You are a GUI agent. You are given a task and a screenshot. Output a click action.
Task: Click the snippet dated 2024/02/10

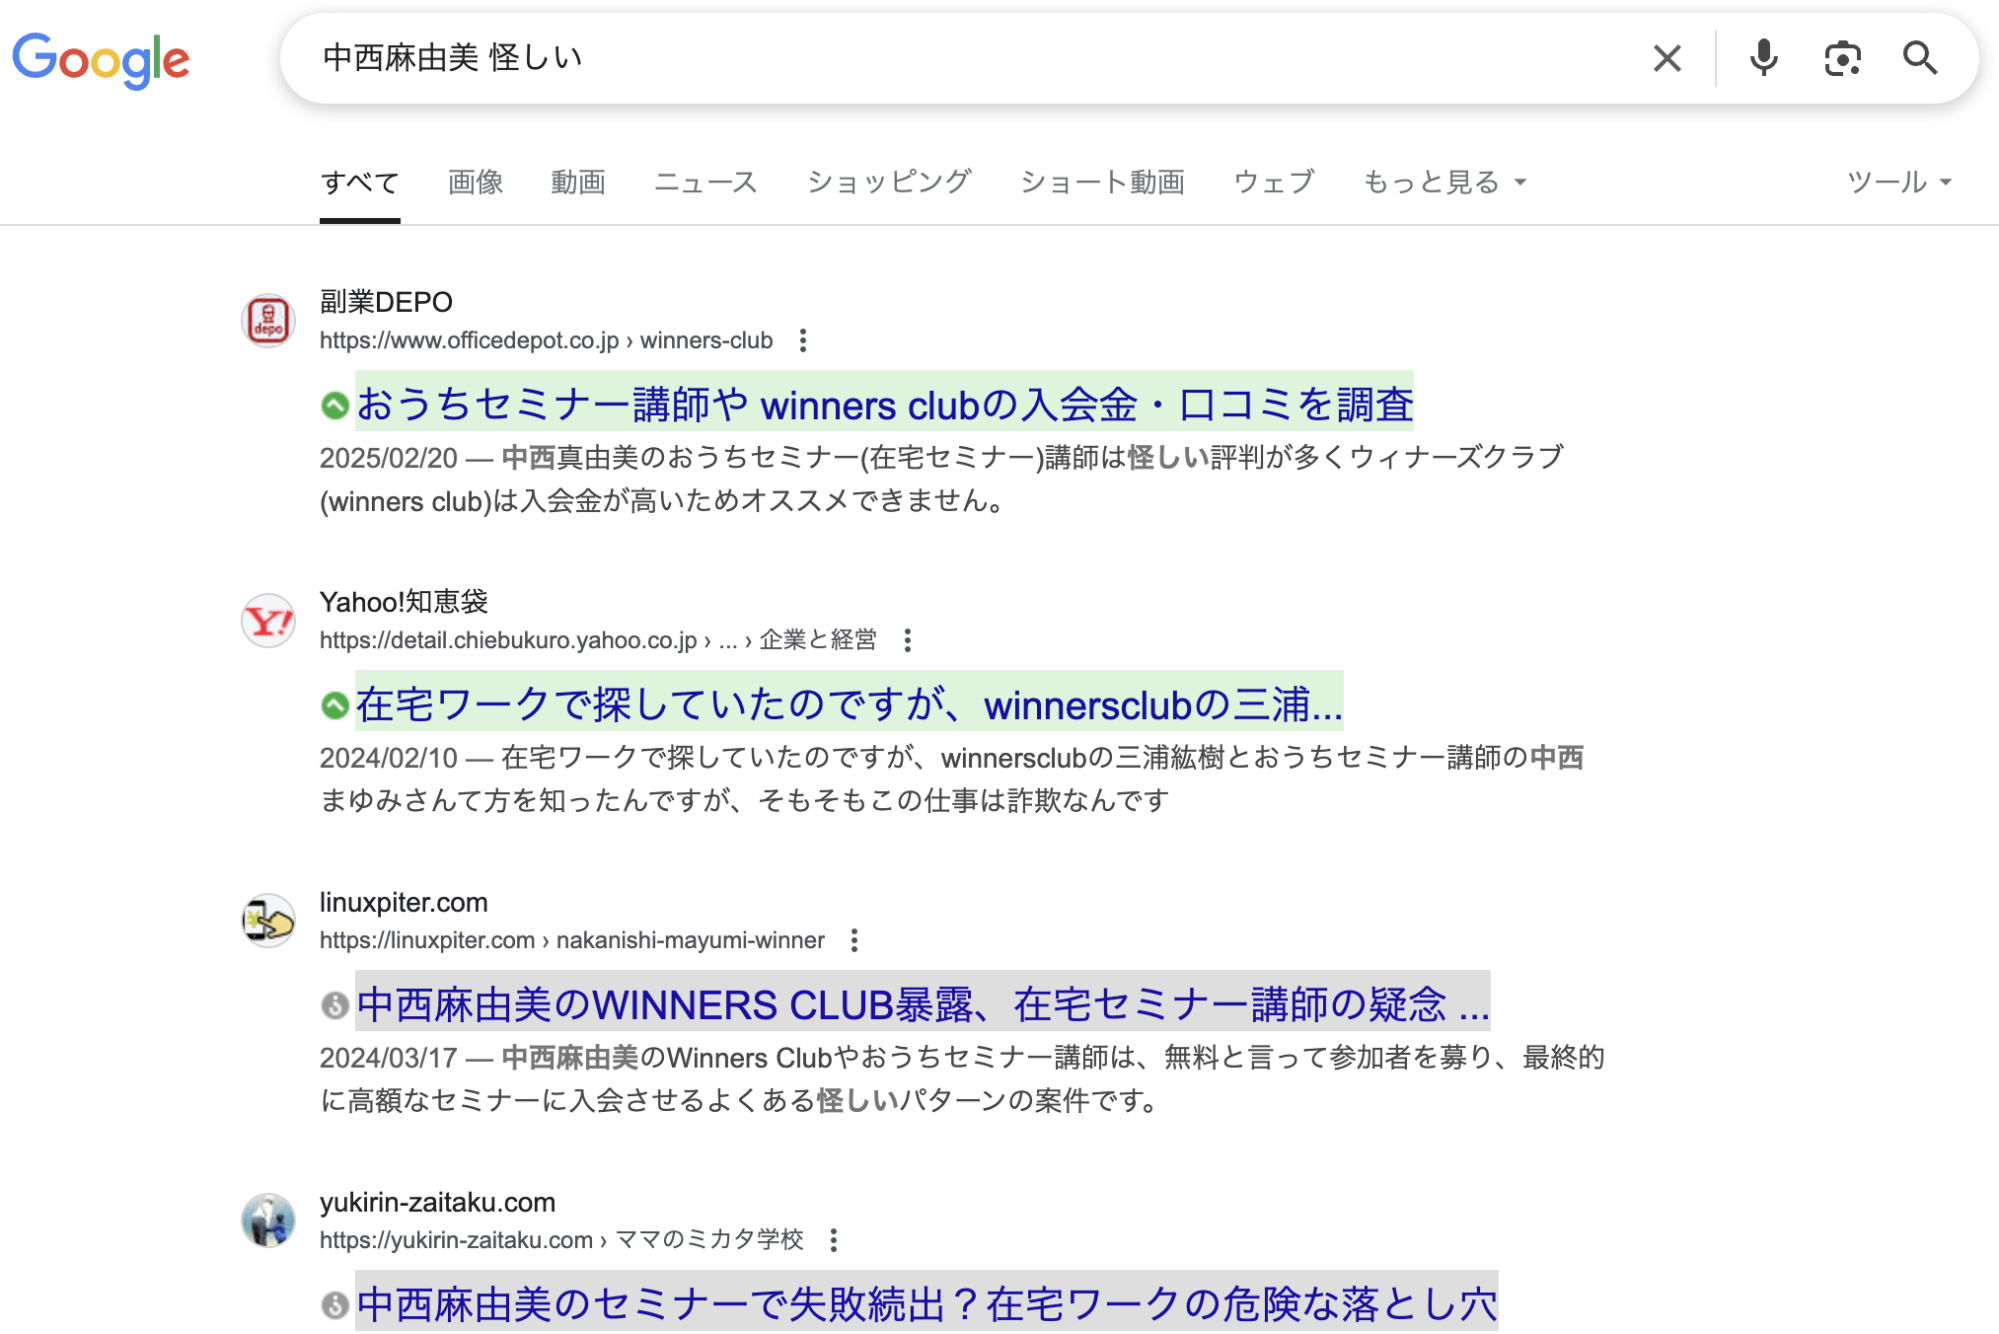(952, 779)
